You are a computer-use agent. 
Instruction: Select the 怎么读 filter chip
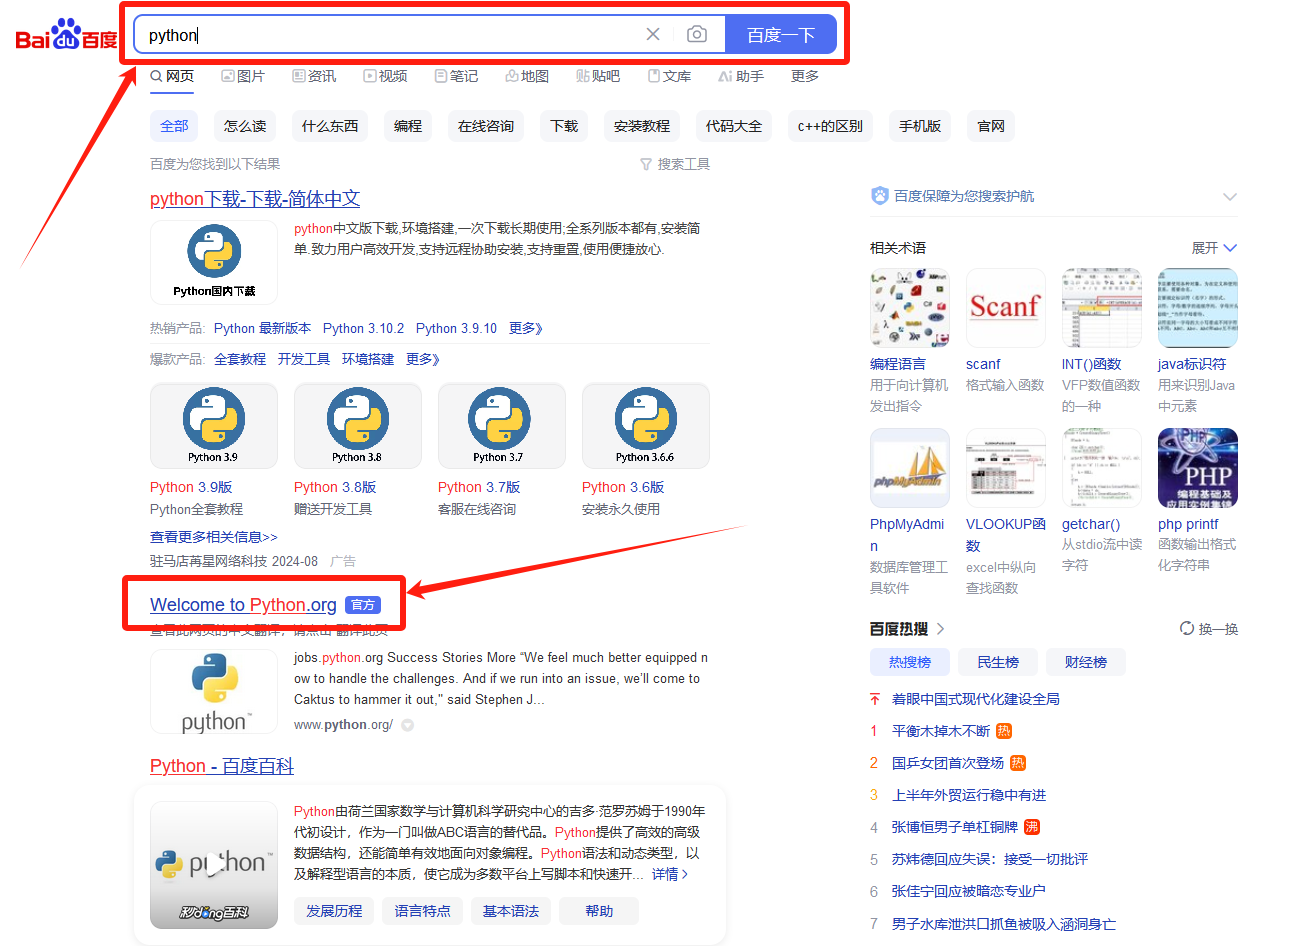245,126
